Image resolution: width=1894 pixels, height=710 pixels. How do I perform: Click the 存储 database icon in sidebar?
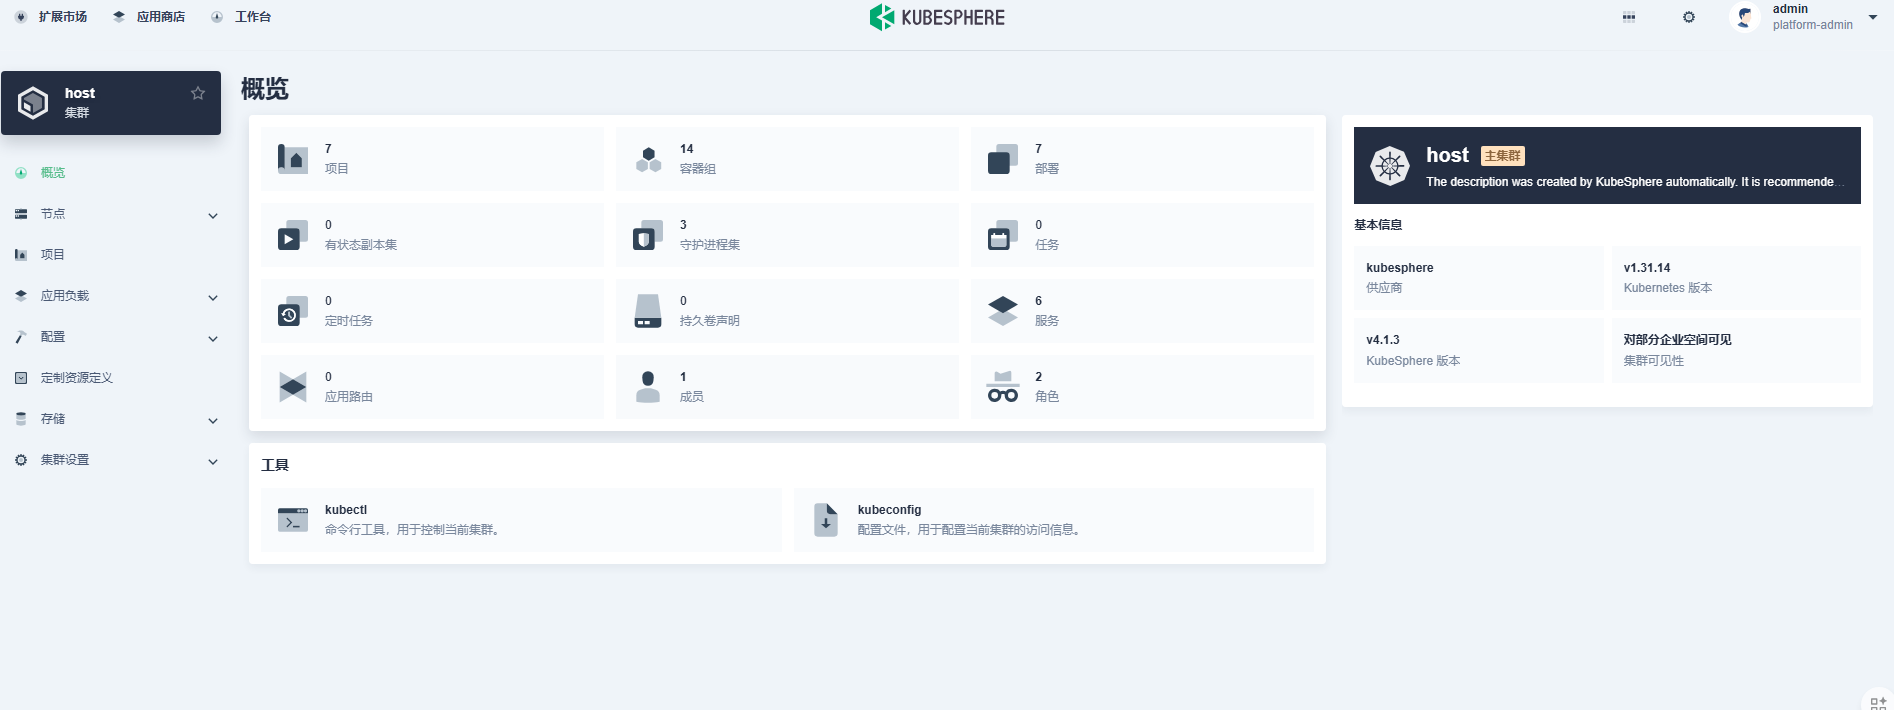pyautogui.click(x=21, y=419)
